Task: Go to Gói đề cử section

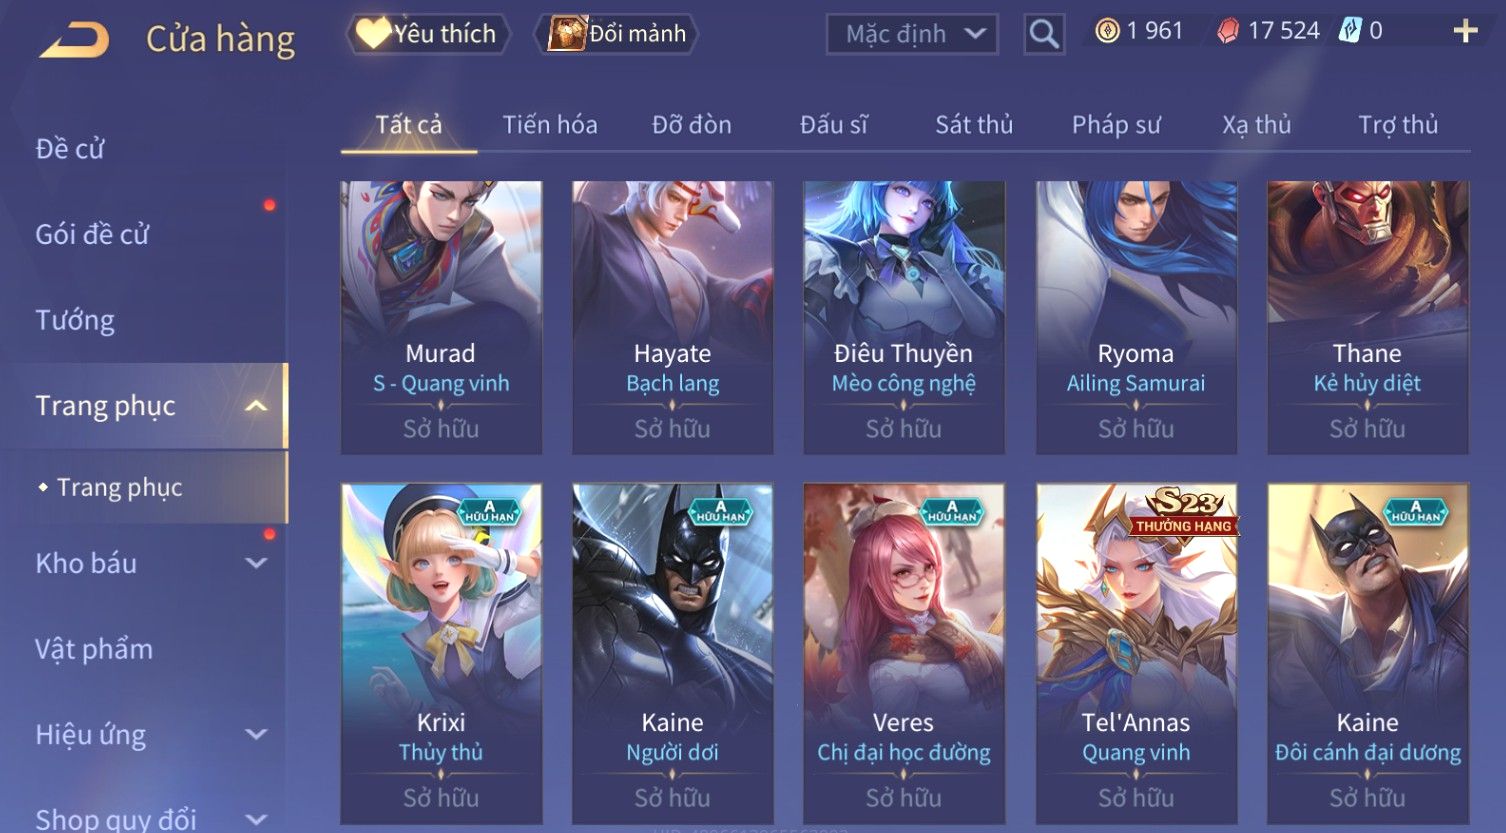Action: pyautogui.click(x=92, y=234)
